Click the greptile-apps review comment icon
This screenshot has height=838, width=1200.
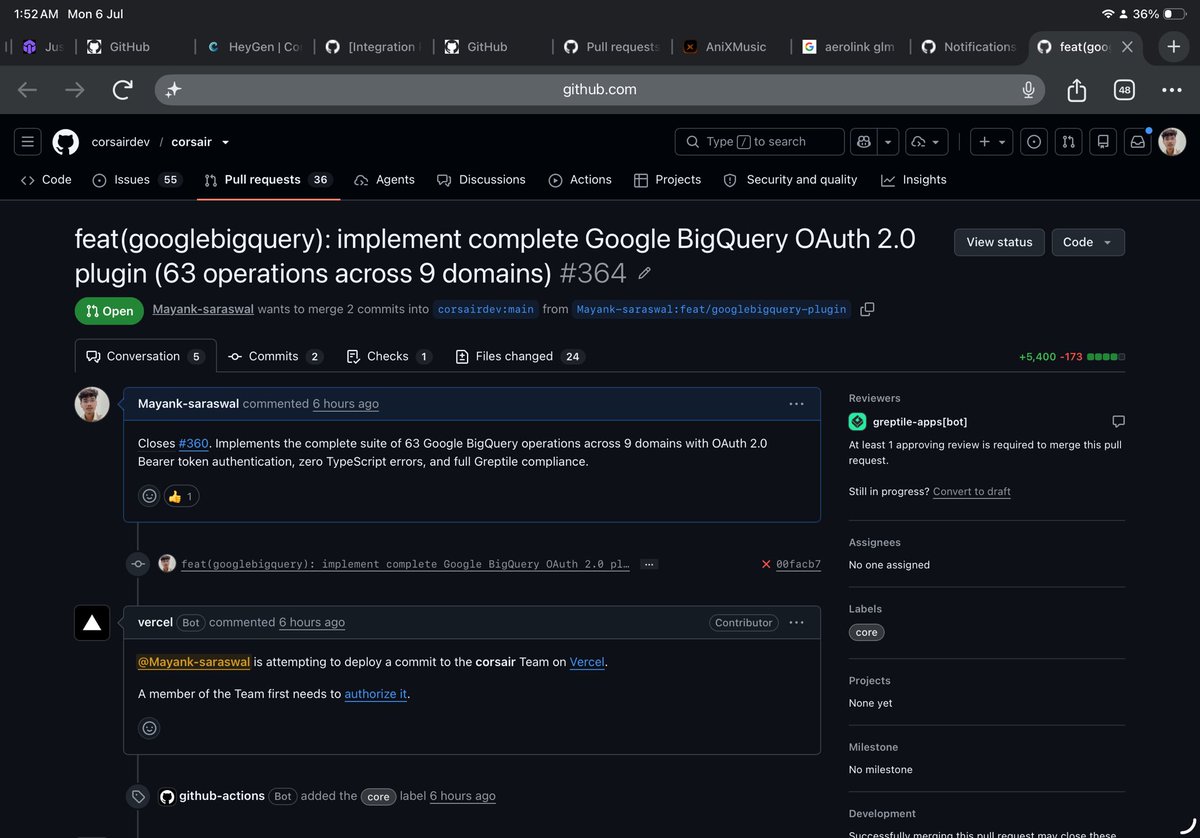point(1118,421)
